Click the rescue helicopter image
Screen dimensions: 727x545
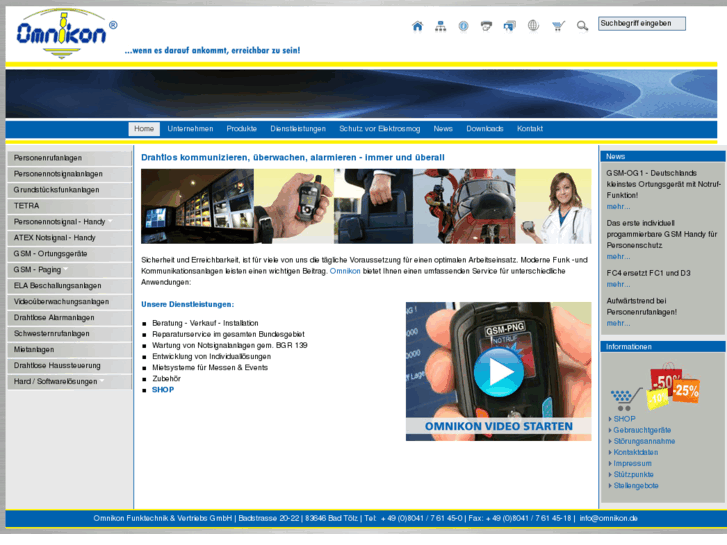point(464,206)
